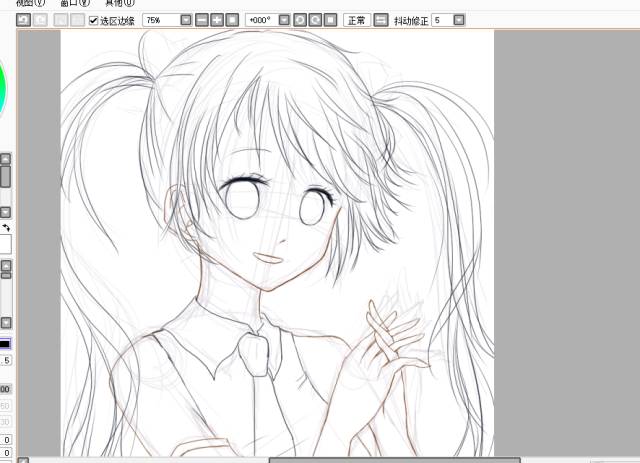Image resolution: width=640 pixels, height=463 pixels.
Task: Click the swap colors arrows in the left panel
Action: [7, 228]
